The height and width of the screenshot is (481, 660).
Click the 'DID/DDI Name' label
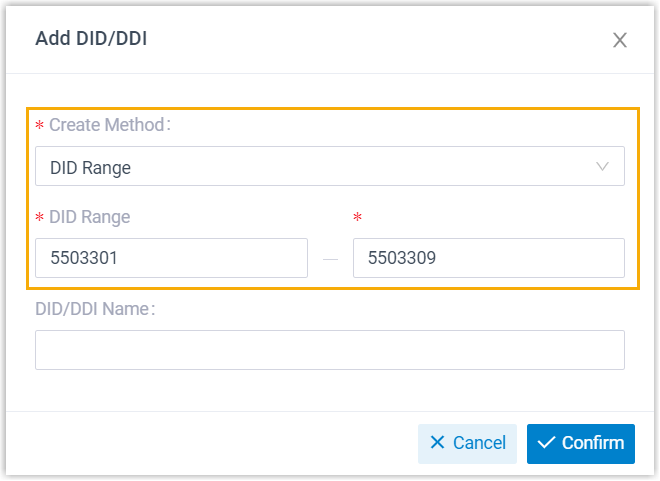pyautogui.click(x=96, y=309)
